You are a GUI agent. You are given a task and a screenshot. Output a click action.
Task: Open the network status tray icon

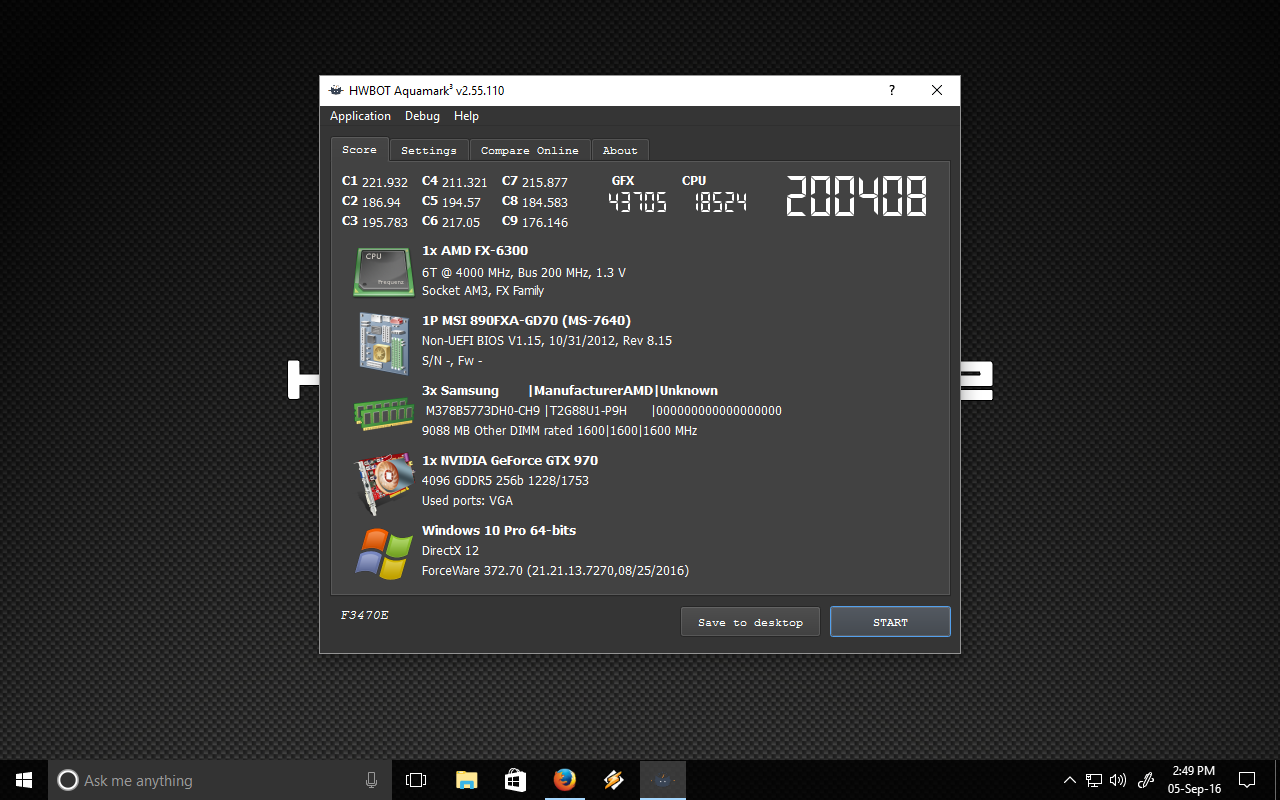[1095, 780]
